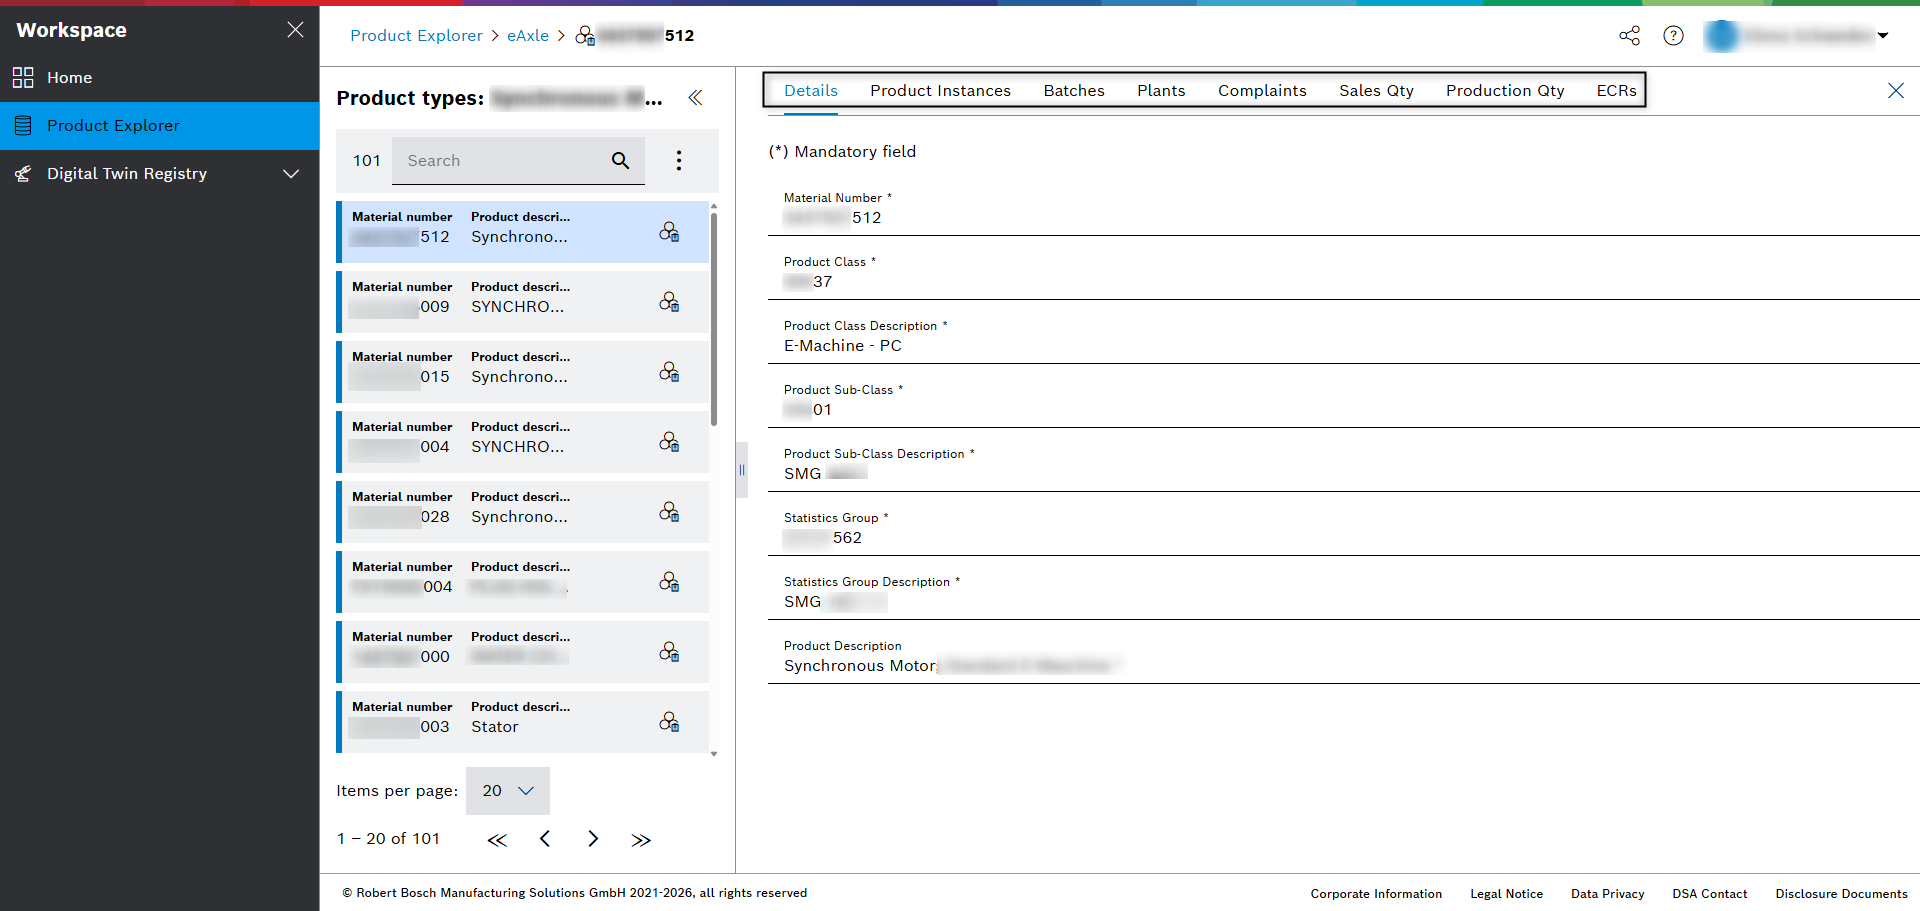
Task: Close the details panel
Action: point(1895,91)
